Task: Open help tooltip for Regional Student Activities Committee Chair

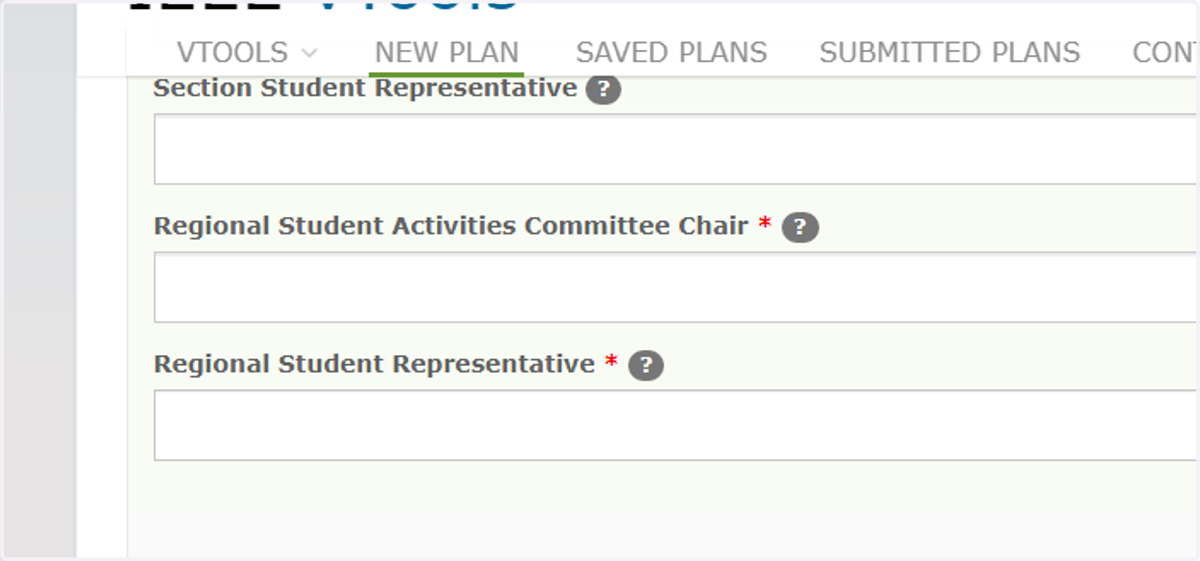Action: point(800,228)
